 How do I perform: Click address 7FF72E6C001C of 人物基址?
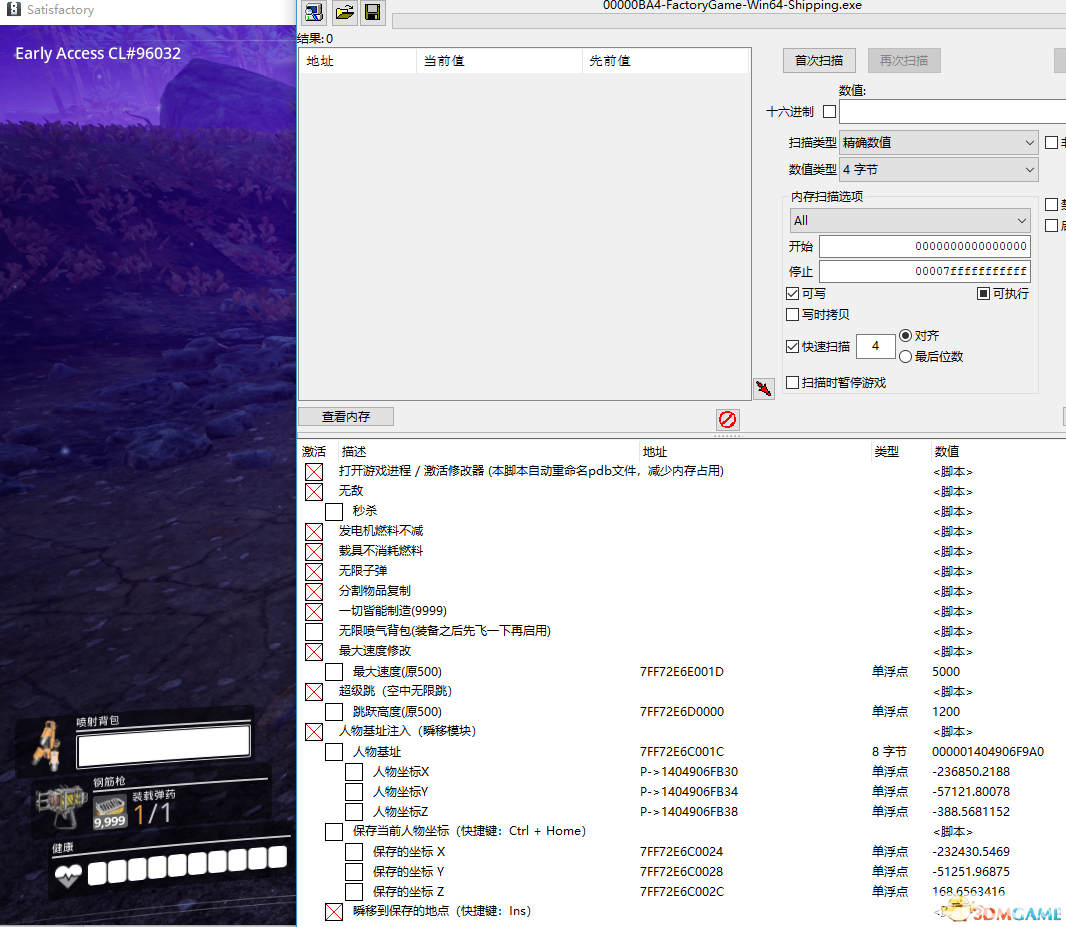tap(681, 752)
